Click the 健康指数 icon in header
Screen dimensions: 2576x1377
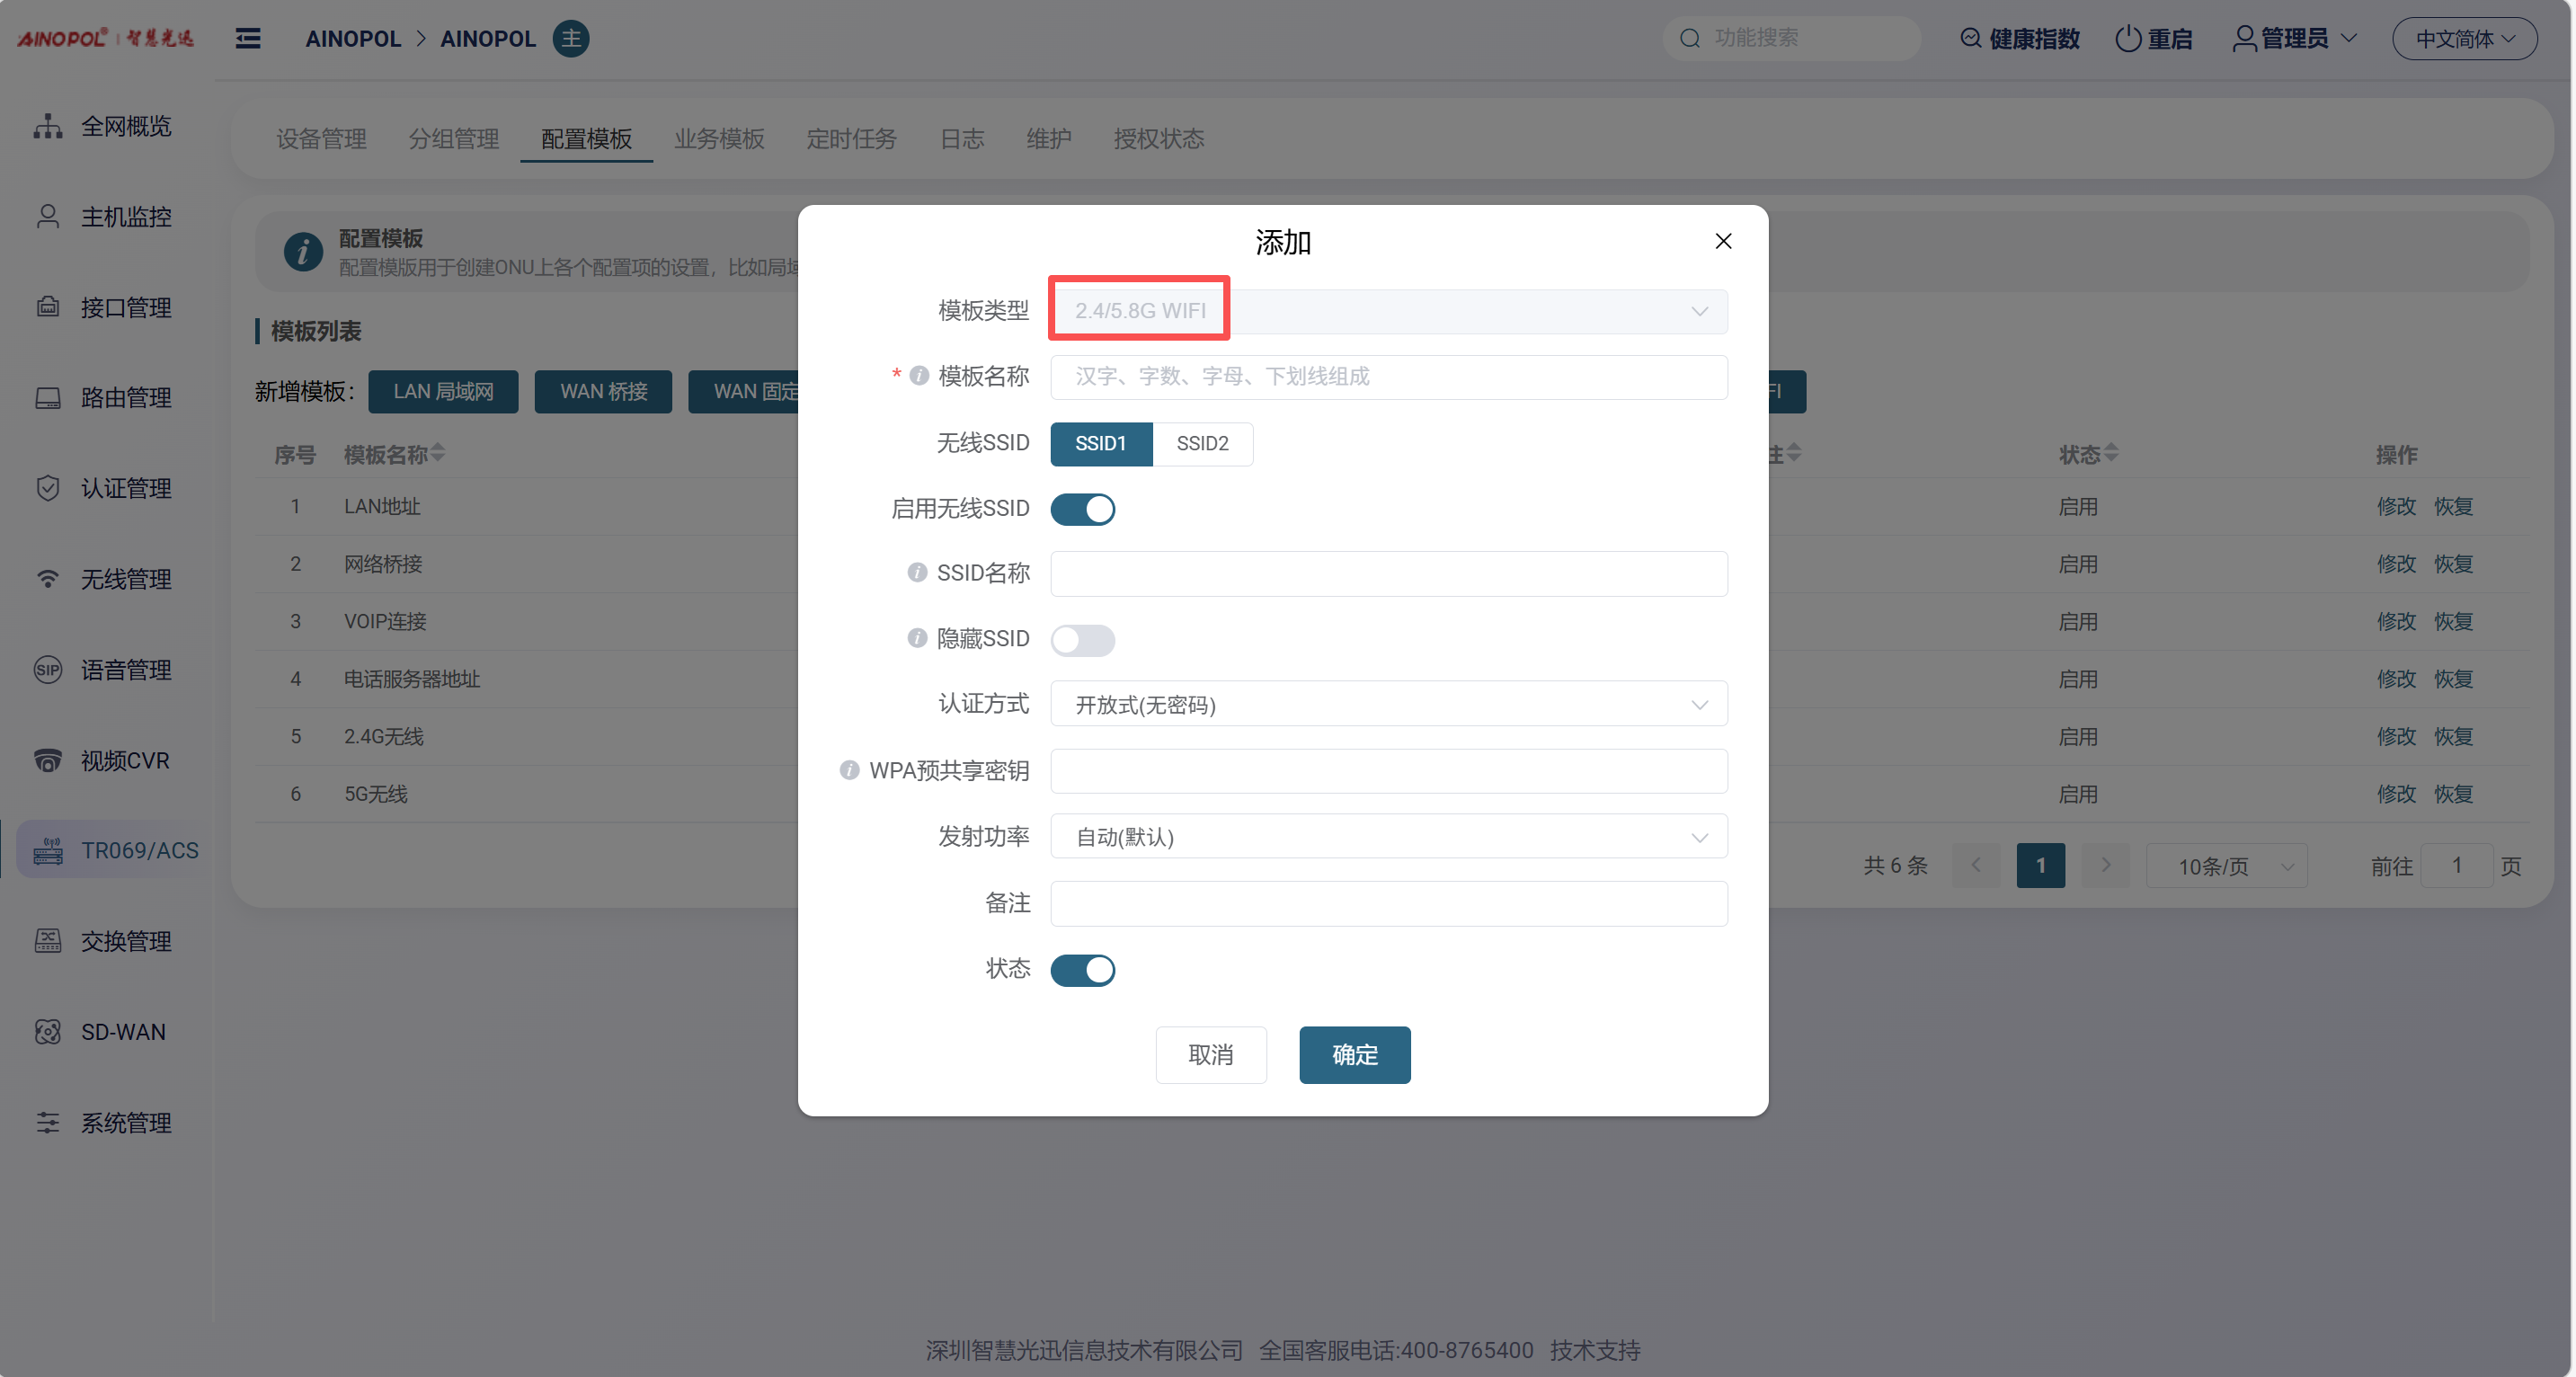(x=1970, y=38)
